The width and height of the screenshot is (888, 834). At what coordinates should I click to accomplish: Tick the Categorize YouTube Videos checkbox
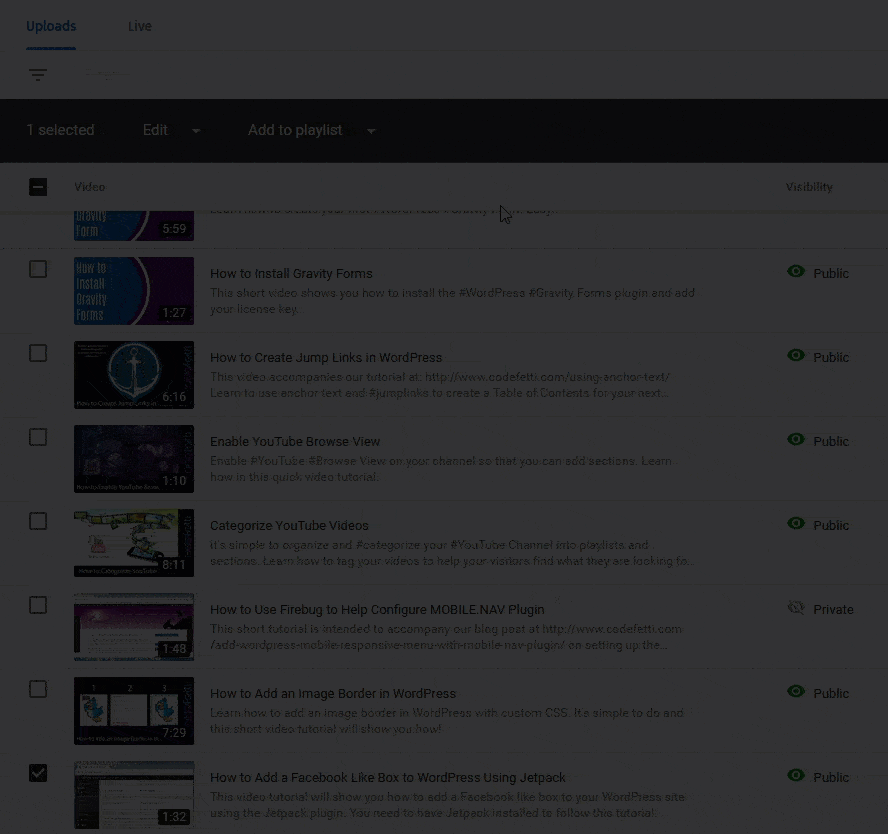click(38, 521)
